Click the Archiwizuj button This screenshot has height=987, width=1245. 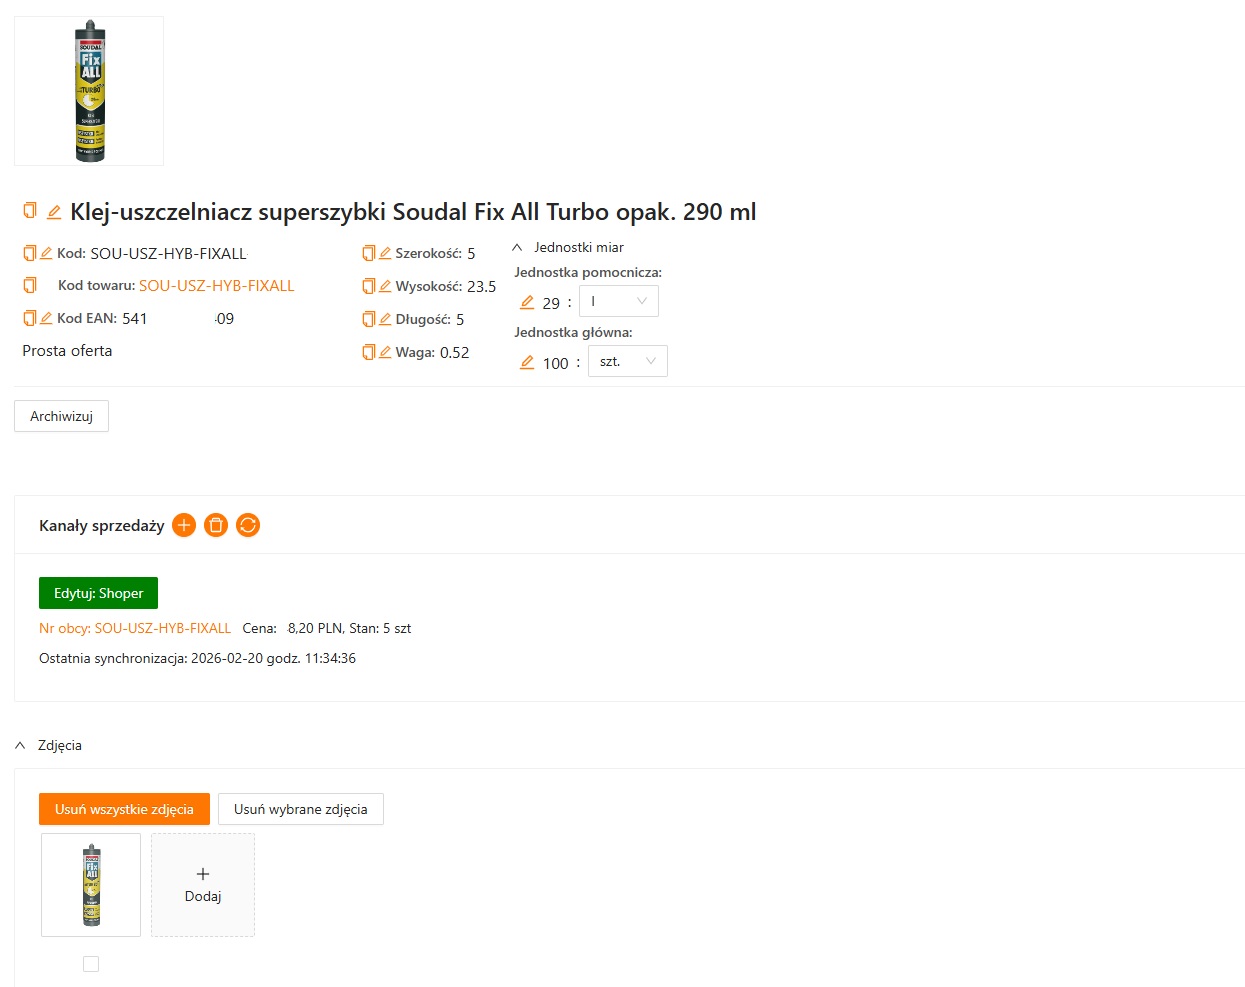click(61, 416)
